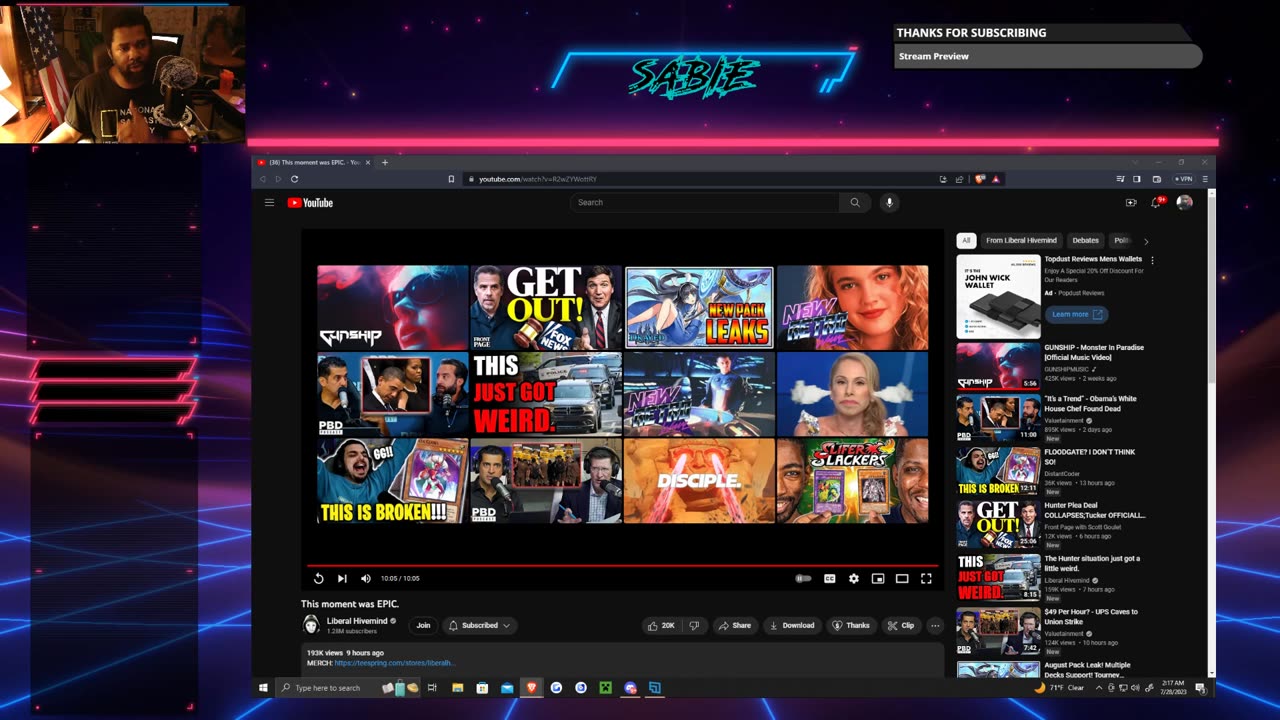The width and height of the screenshot is (1280, 720).
Task: Select the 'From Liberal Hivemind' chip
Action: [1021, 240]
